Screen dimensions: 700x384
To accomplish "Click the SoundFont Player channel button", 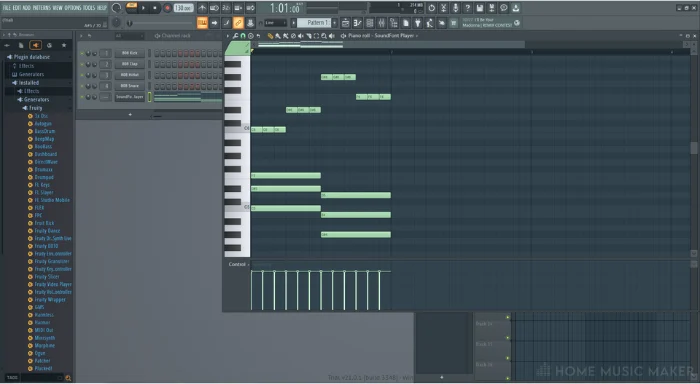I will 129,97.
